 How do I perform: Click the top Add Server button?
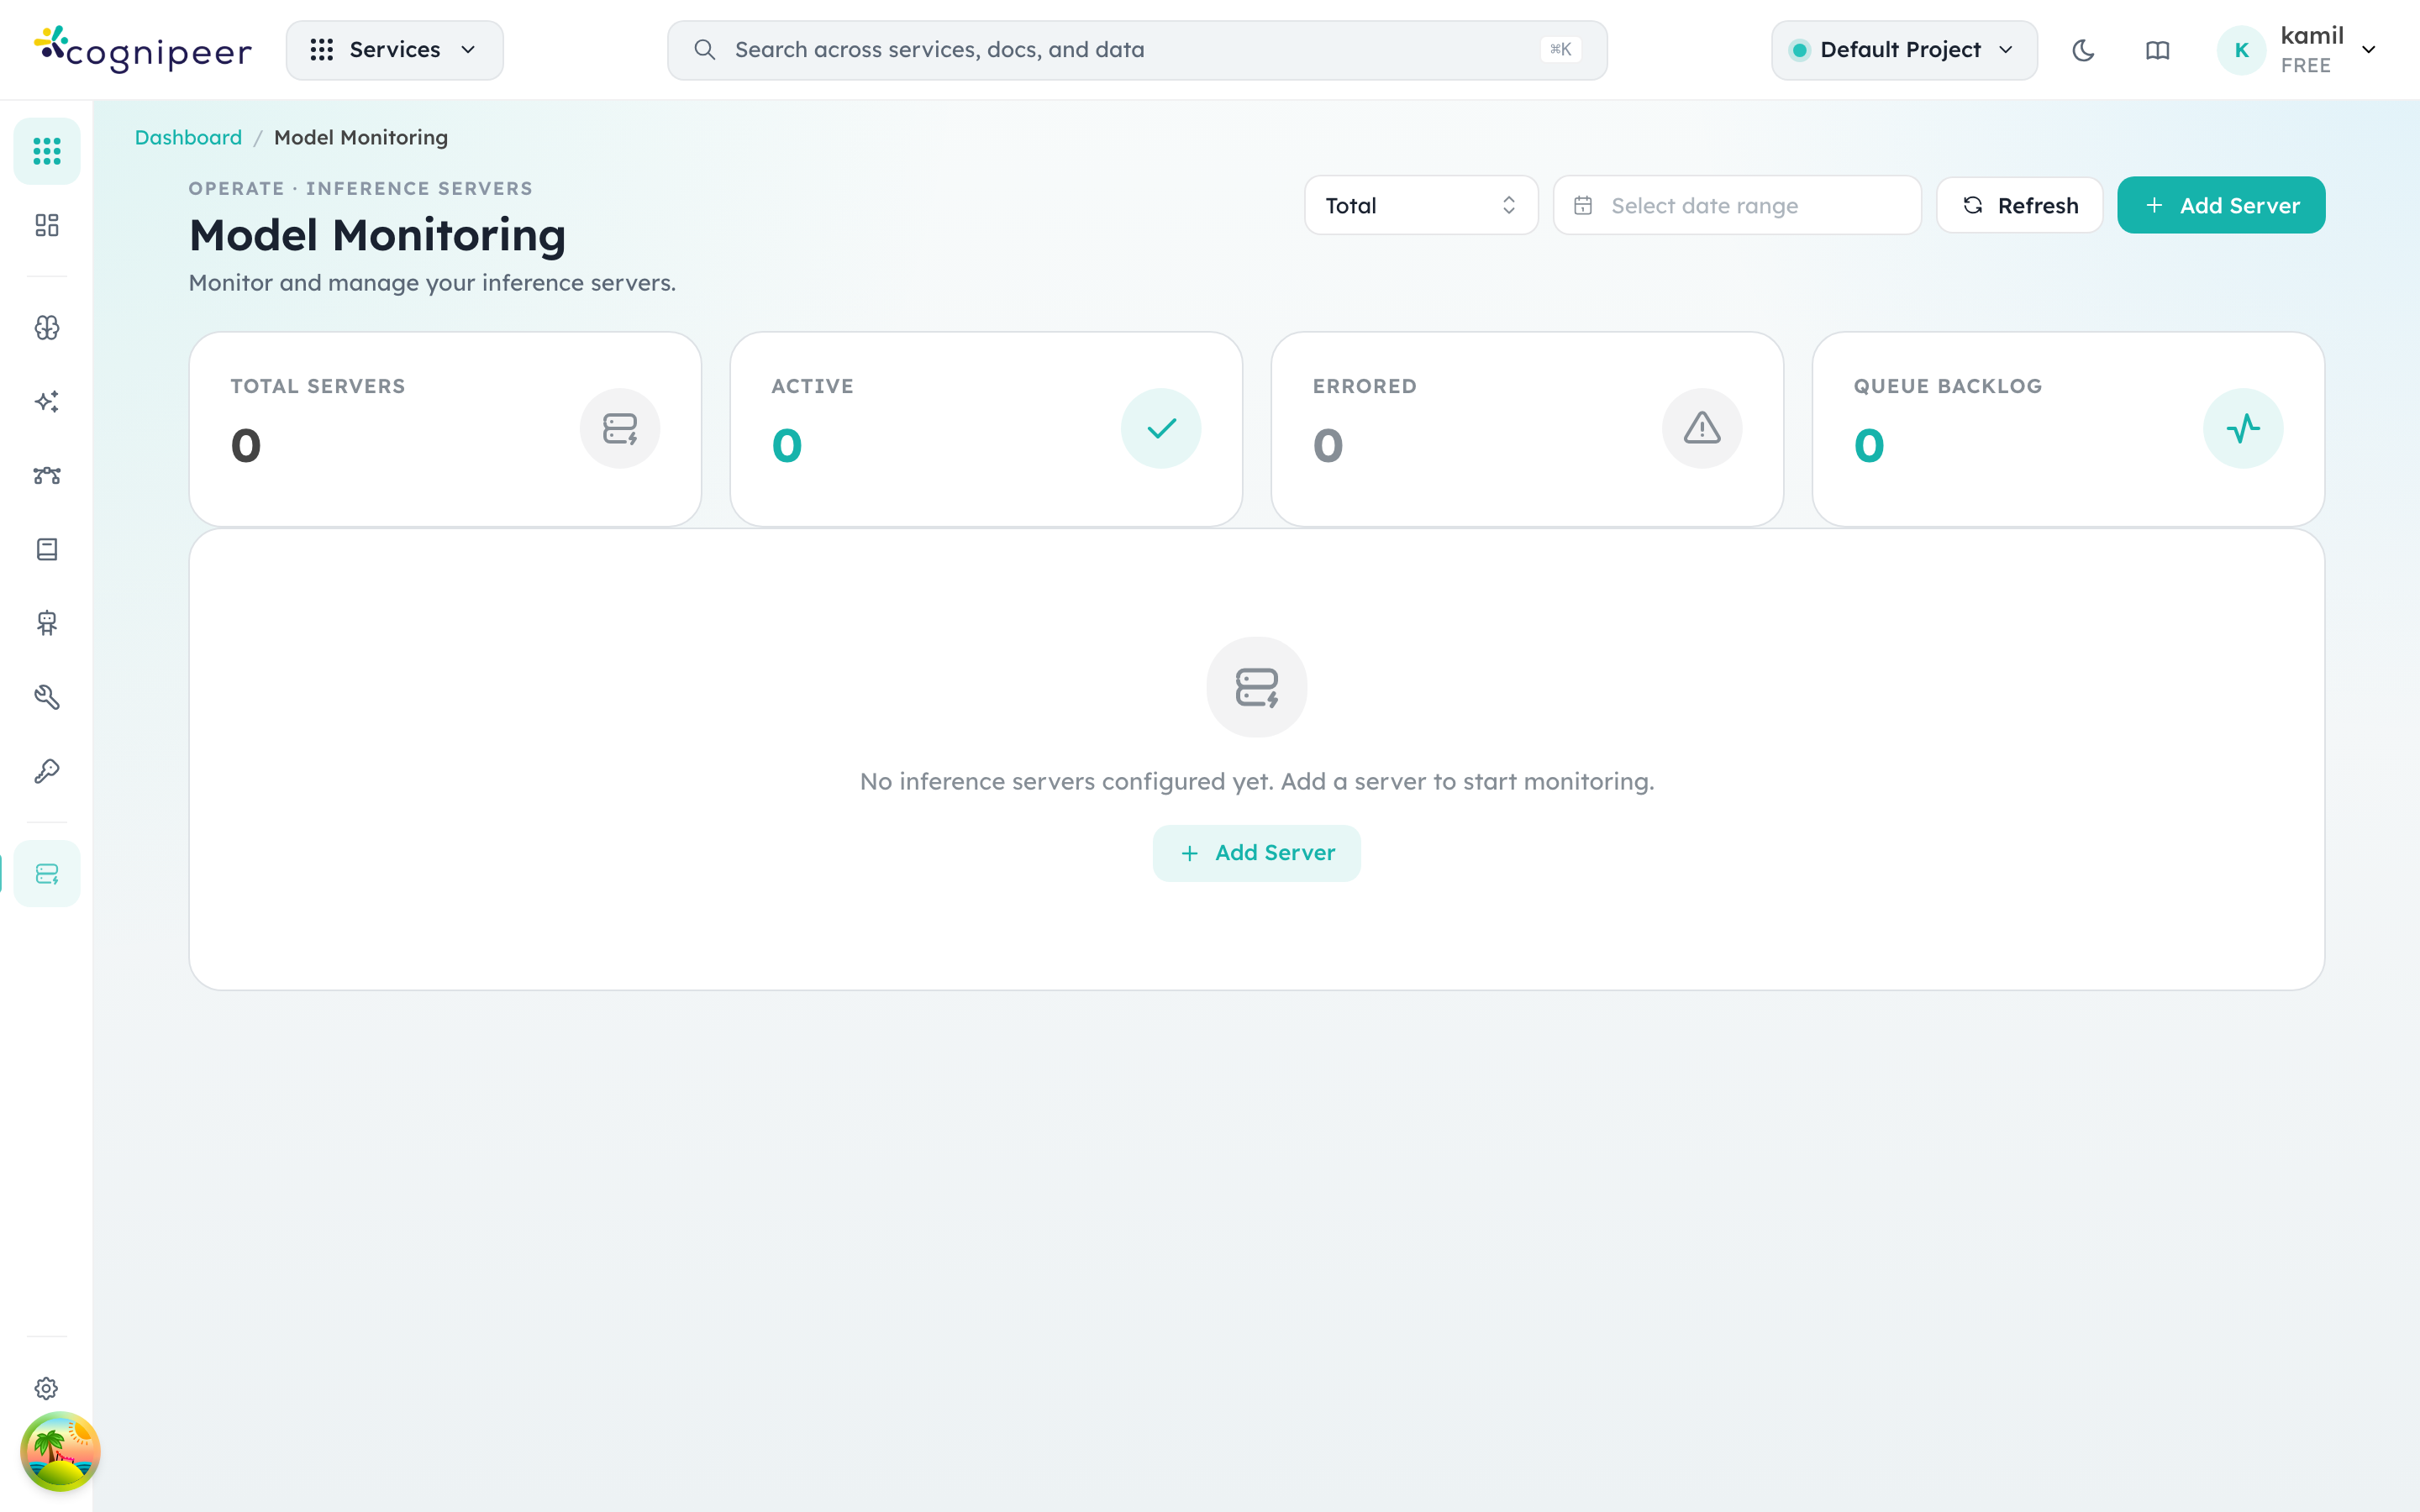pyautogui.click(x=2221, y=205)
